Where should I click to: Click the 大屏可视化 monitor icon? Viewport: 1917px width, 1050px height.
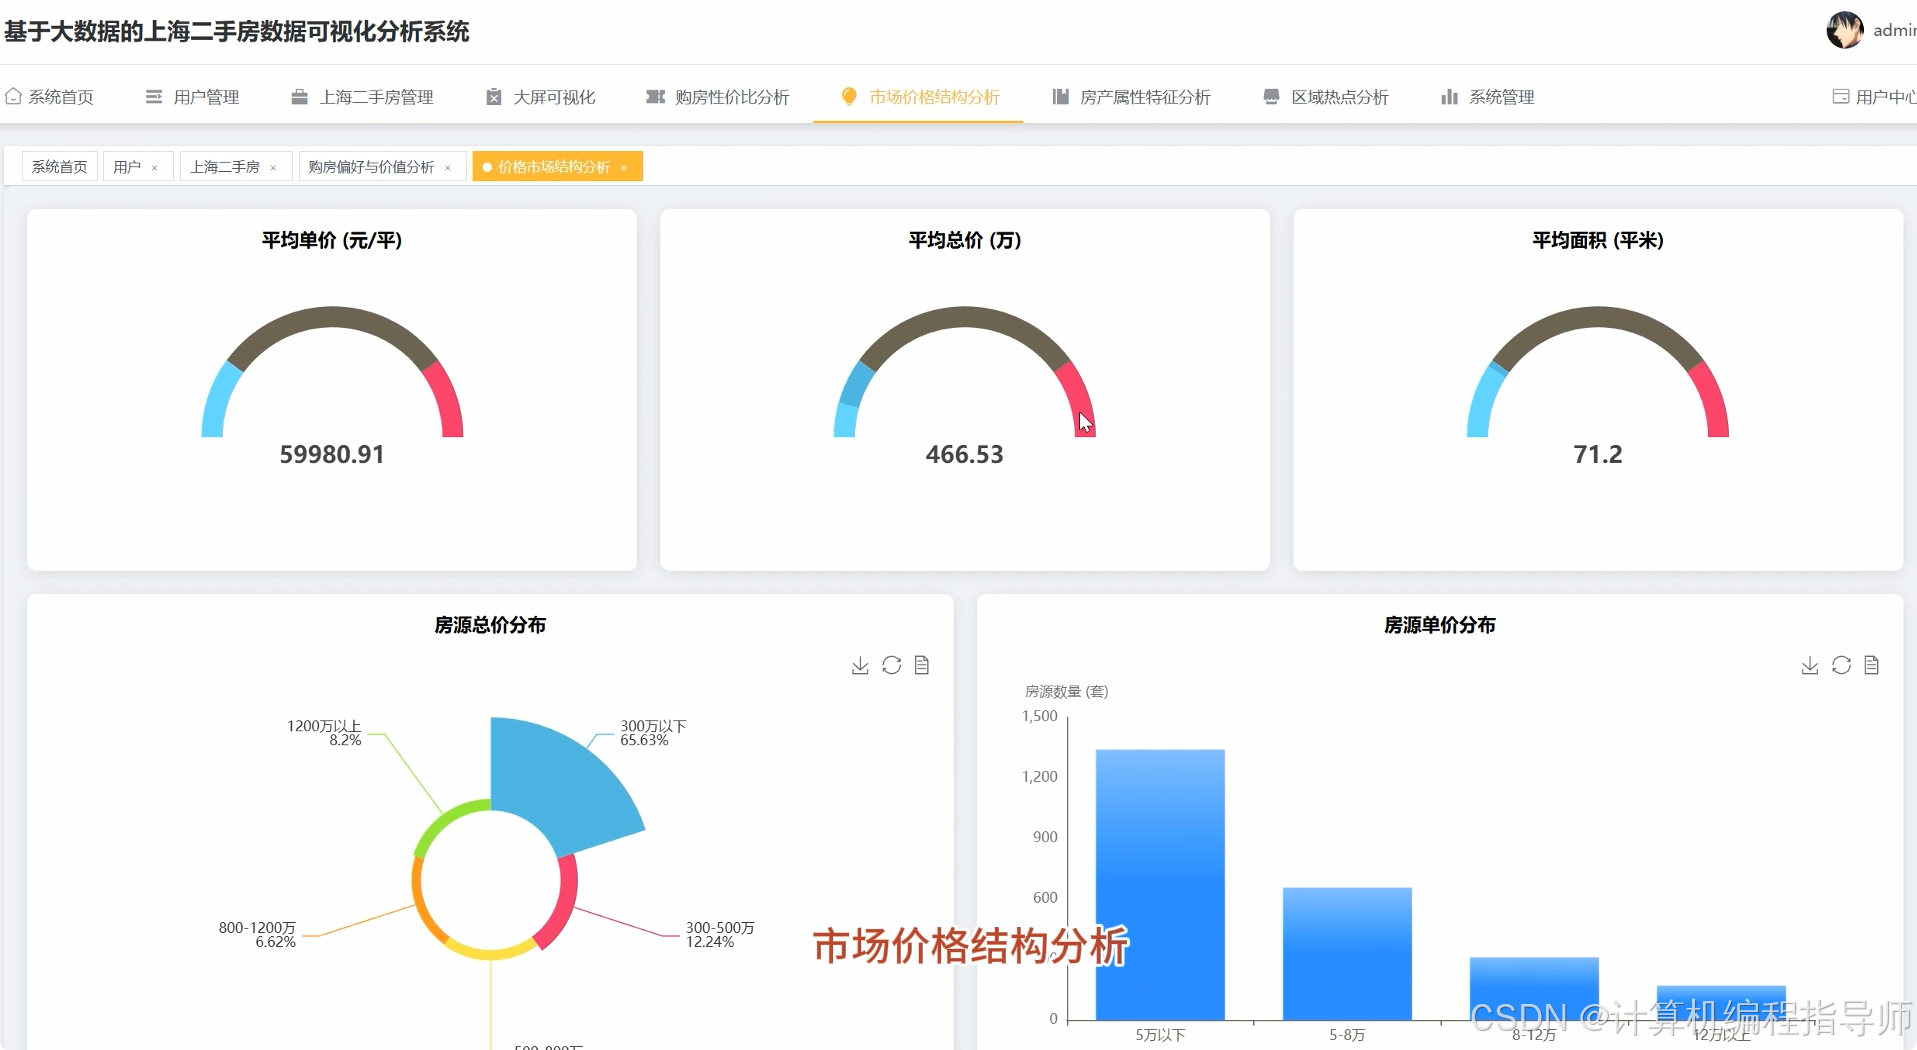(x=492, y=96)
